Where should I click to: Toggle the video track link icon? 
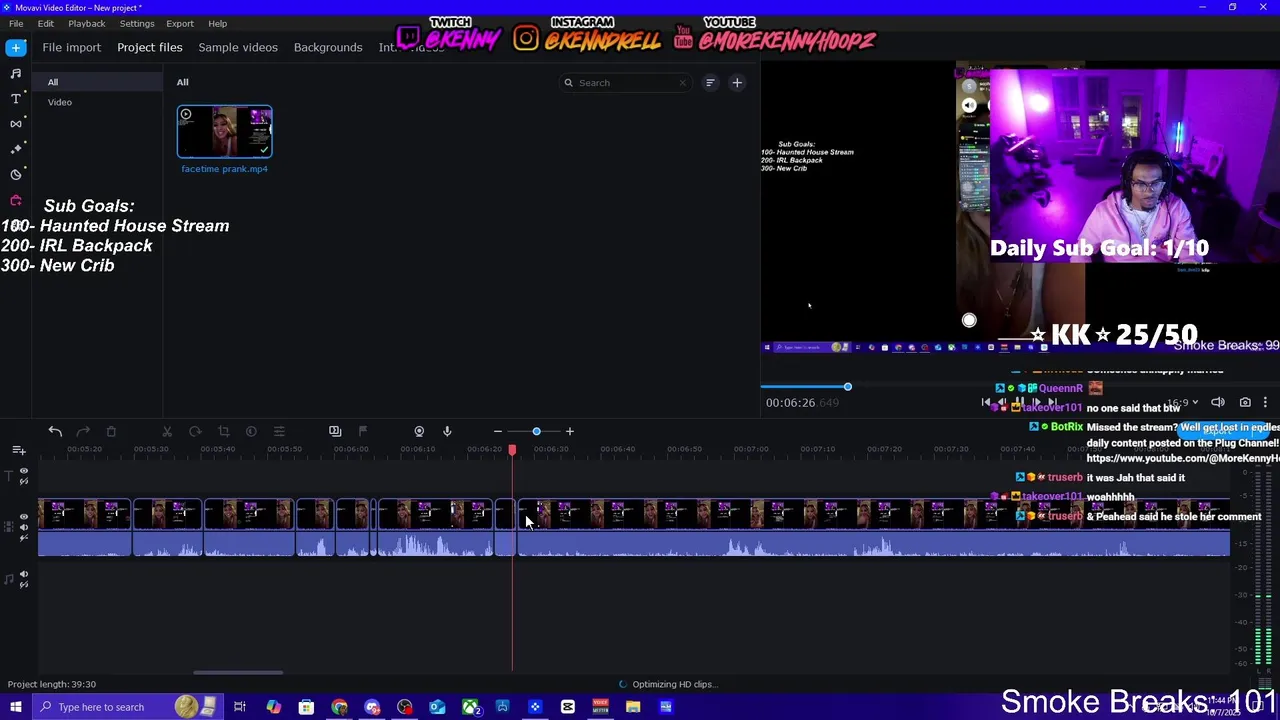point(24,538)
